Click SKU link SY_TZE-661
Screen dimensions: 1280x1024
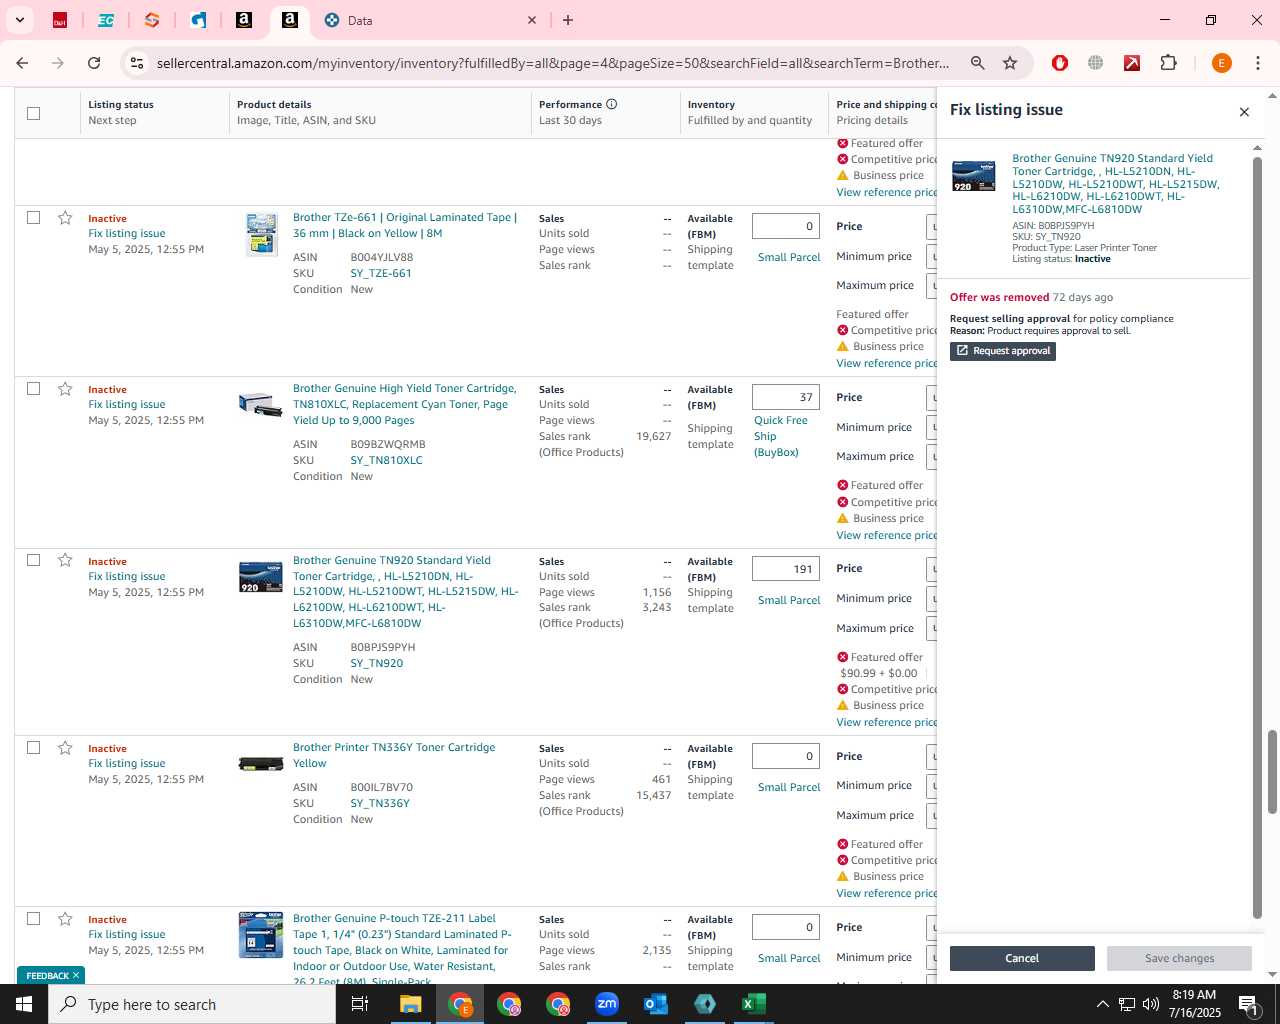pos(380,273)
